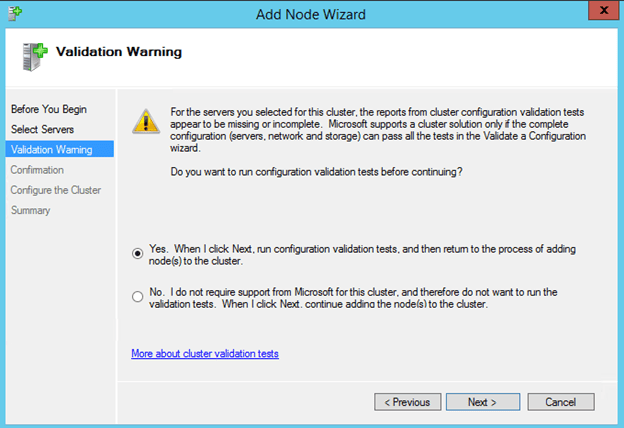The width and height of the screenshot is (624, 428).
Task: Jump to the Confirmation step in sidebar
Action: click(37, 170)
